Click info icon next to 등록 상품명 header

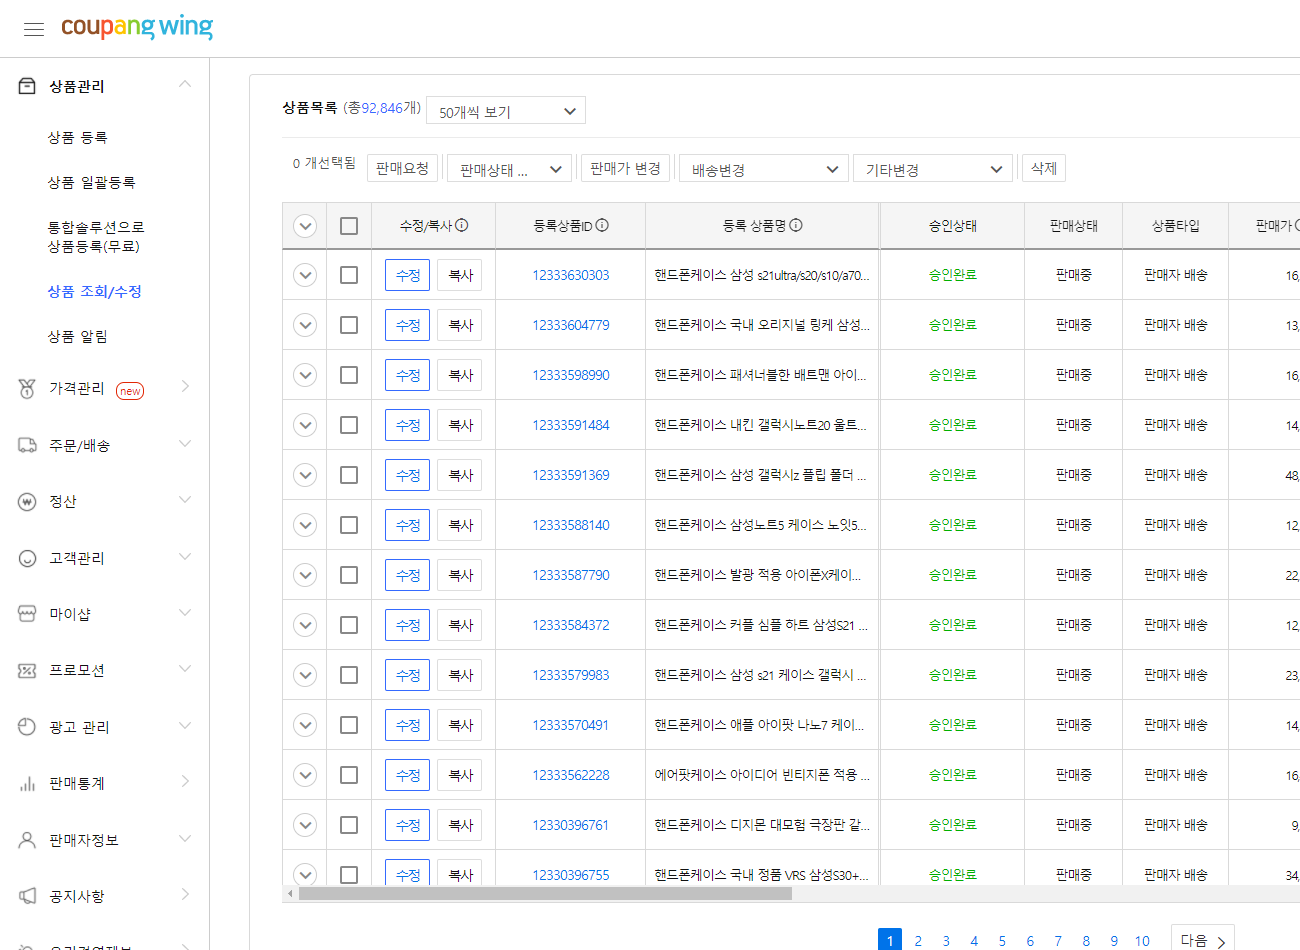(796, 225)
